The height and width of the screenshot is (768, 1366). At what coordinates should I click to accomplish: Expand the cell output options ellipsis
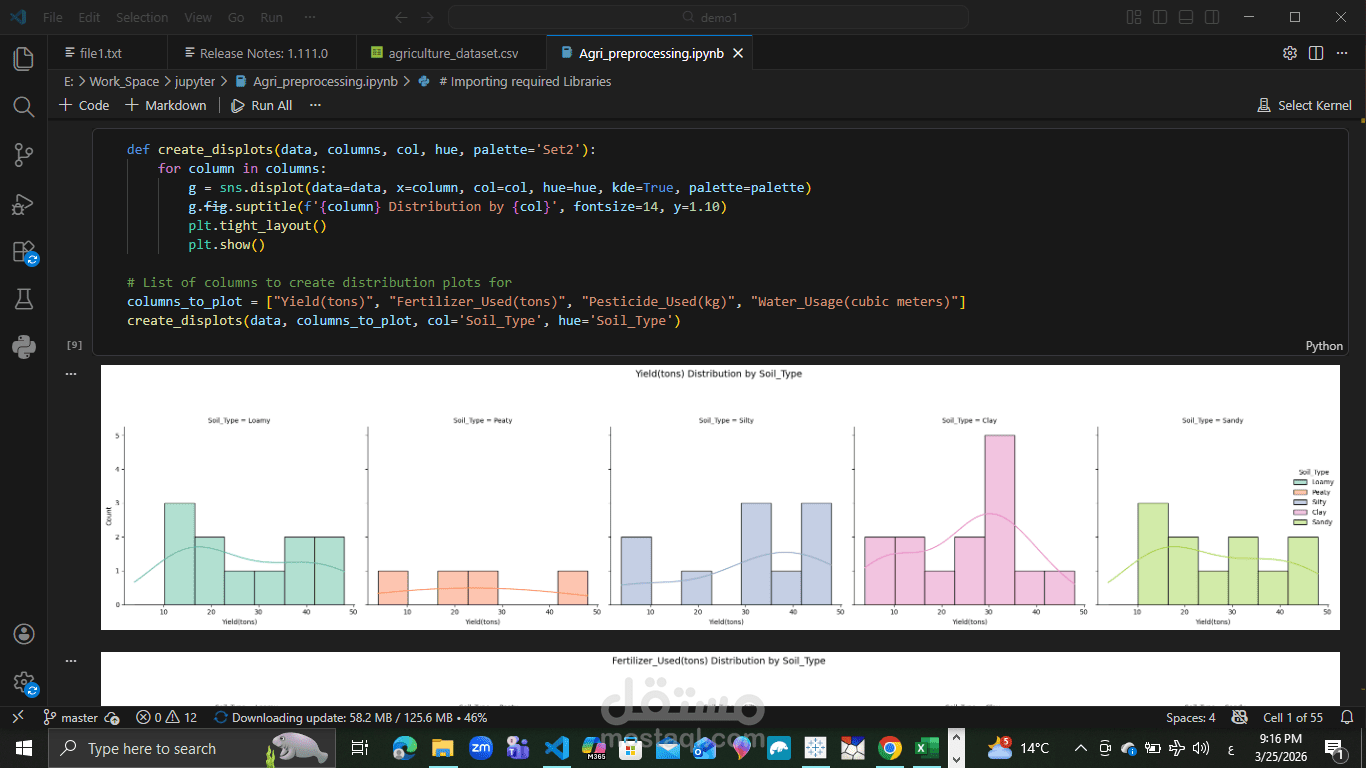[71, 373]
